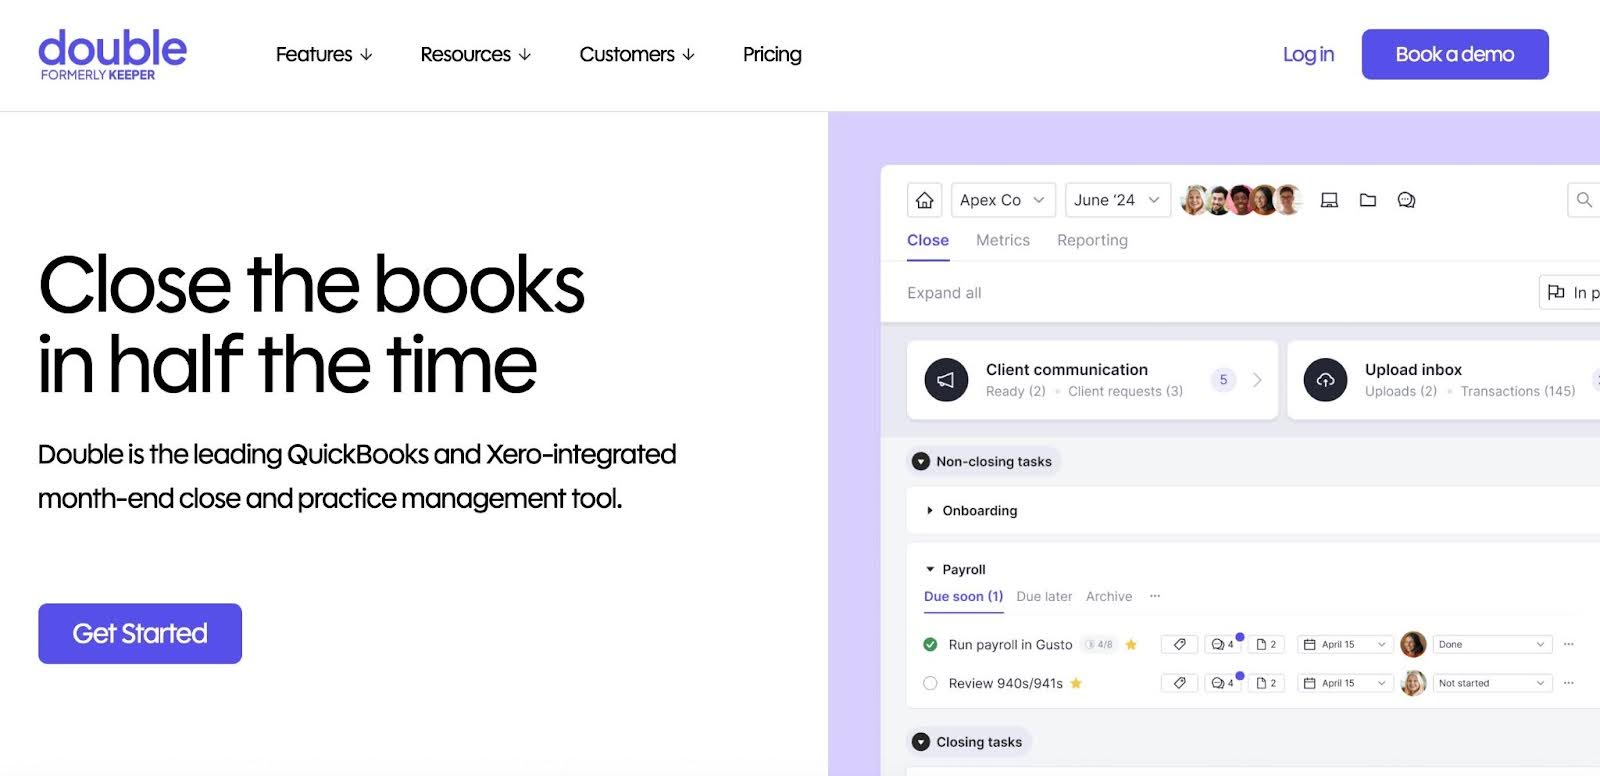This screenshot has width=1600, height=776.
Task: Open the Features menu
Action: (323, 54)
